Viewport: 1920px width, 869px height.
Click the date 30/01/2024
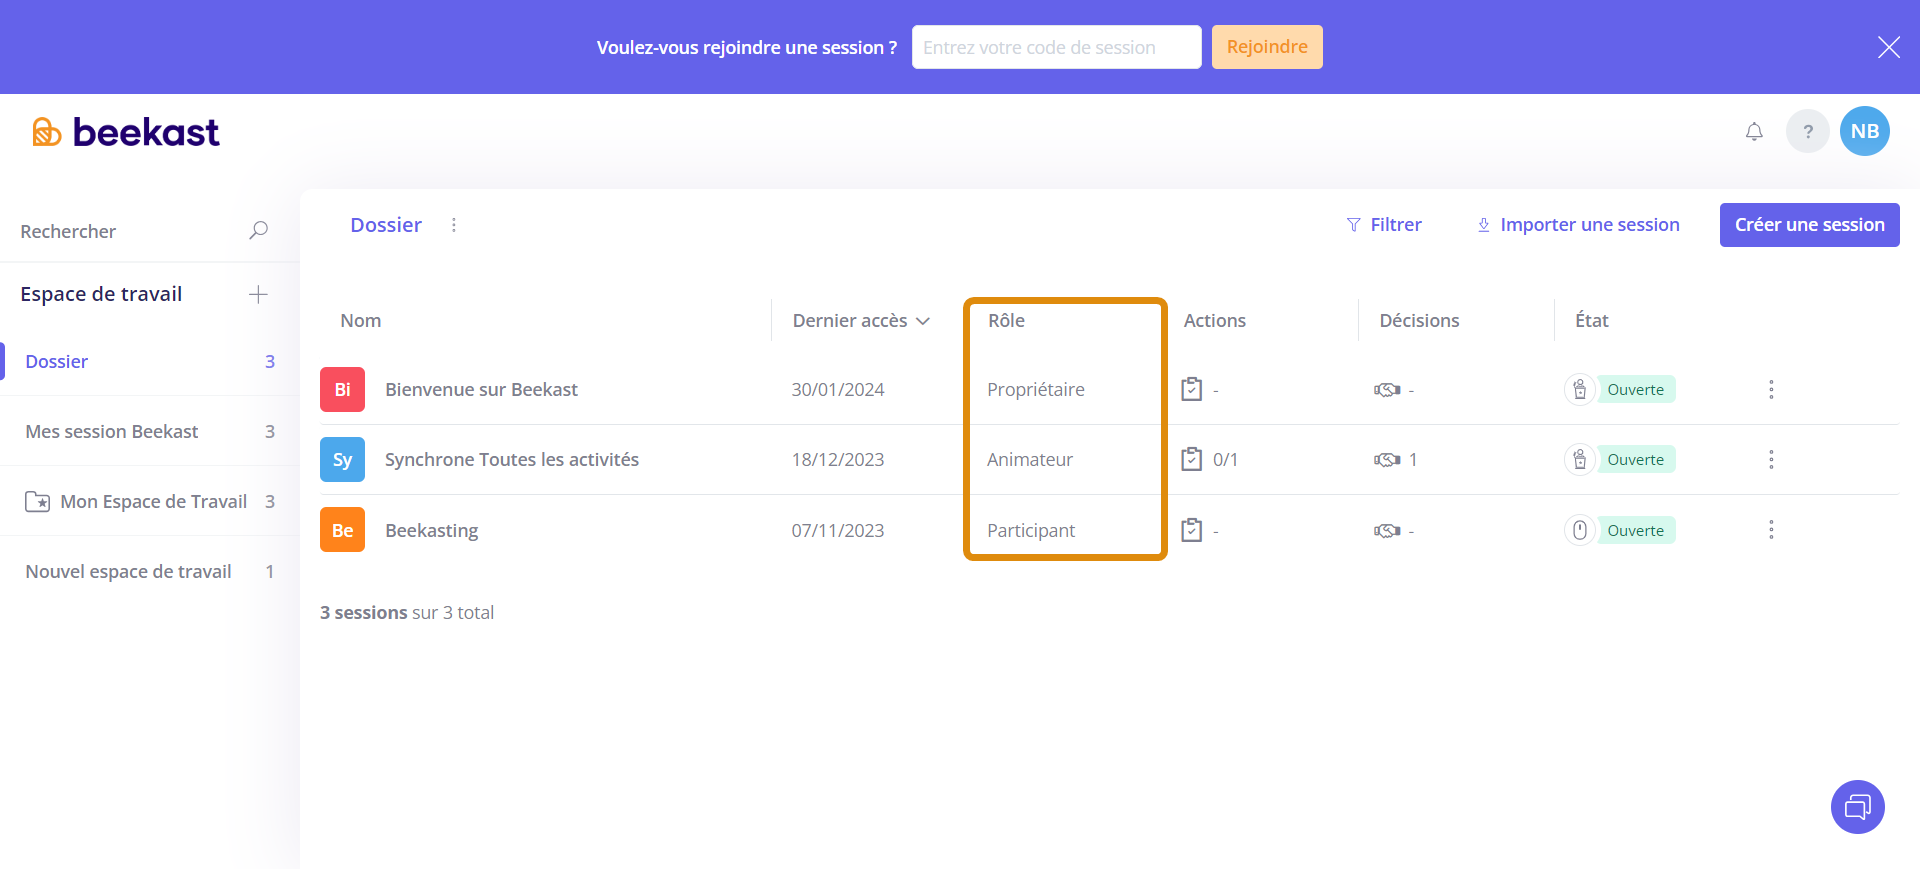[838, 390]
